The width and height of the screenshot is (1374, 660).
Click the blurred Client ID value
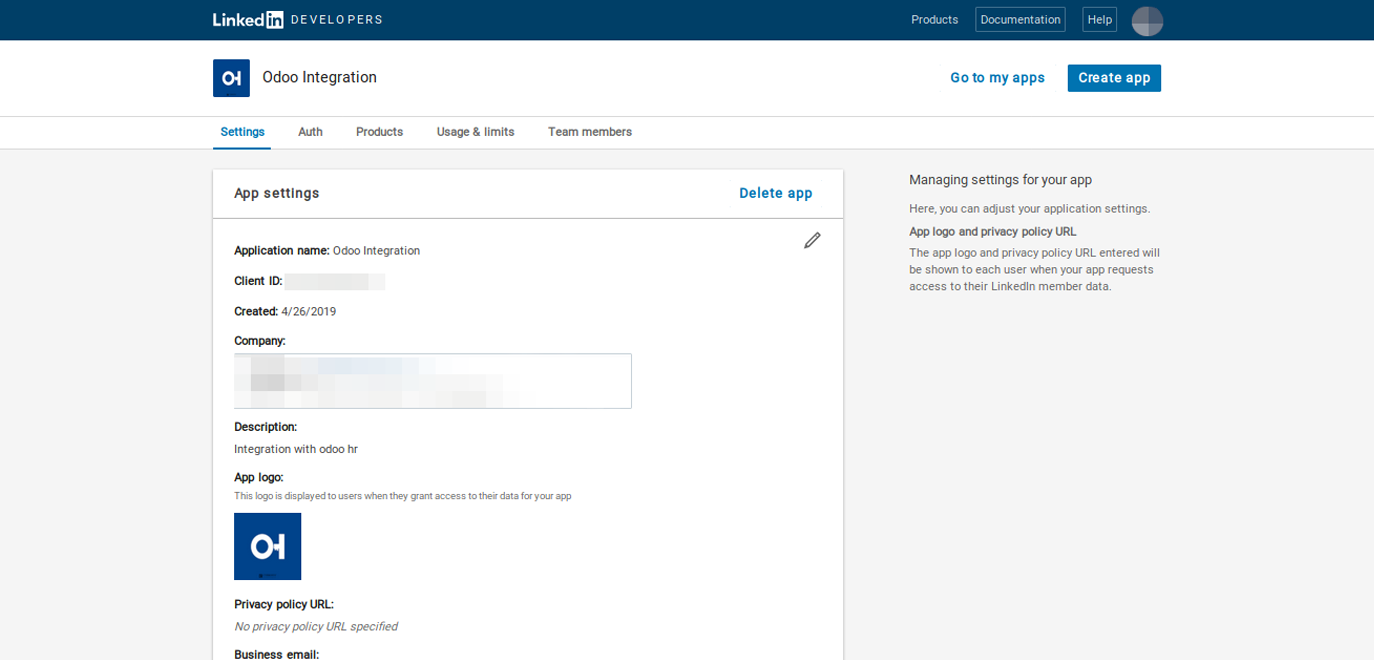tap(335, 281)
